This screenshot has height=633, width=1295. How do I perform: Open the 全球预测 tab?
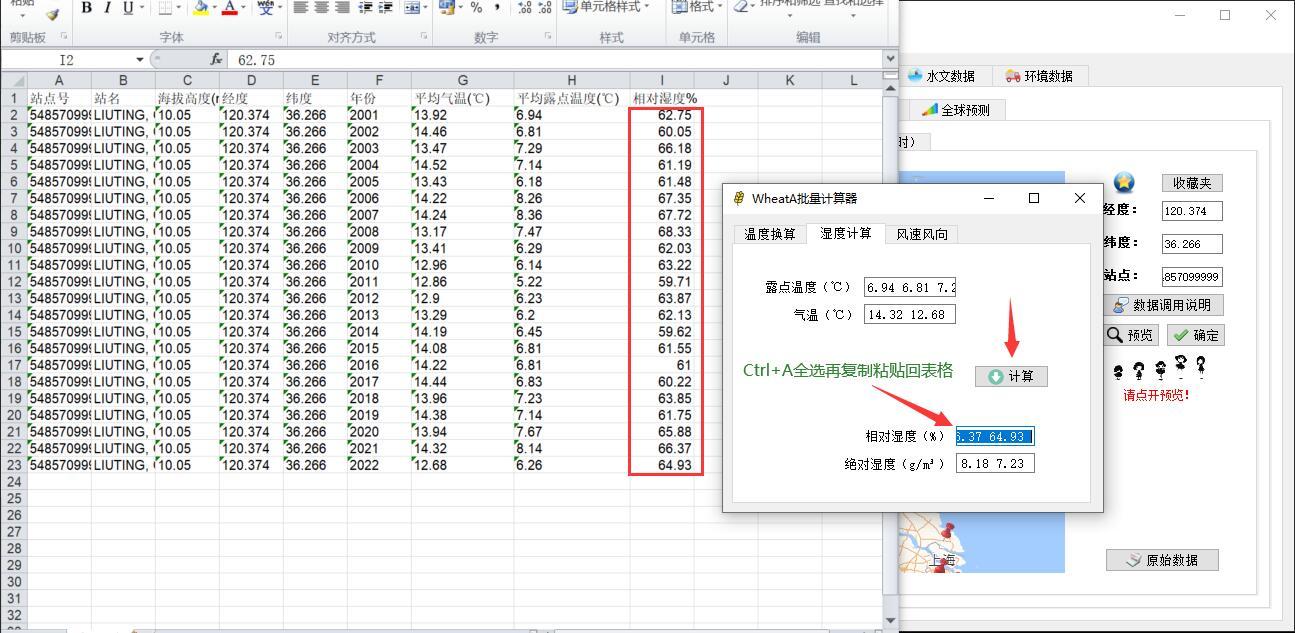point(956,110)
